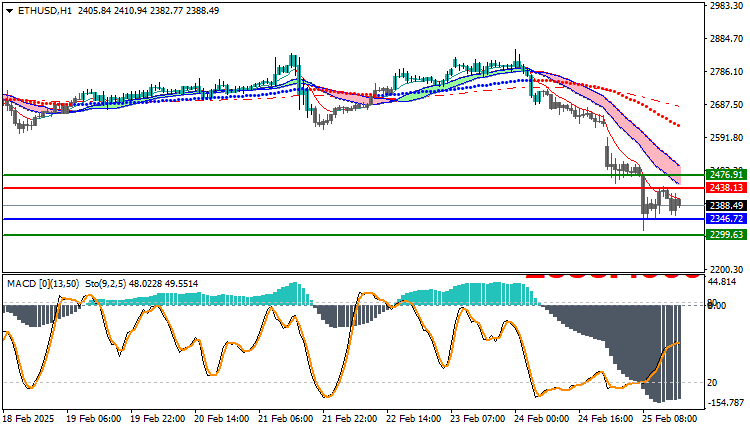Viewport: 750px width, 430px height.
Task: Click the 2687.50 price axis label
Action: click(722, 105)
